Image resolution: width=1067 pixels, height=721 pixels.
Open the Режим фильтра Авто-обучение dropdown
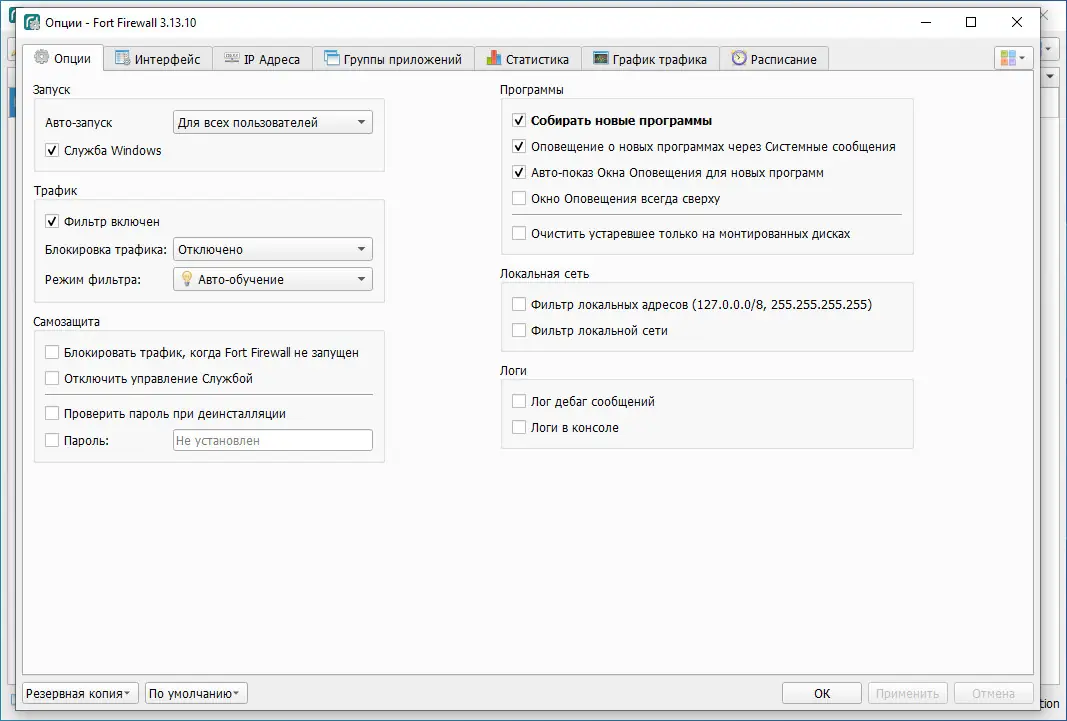tap(272, 280)
